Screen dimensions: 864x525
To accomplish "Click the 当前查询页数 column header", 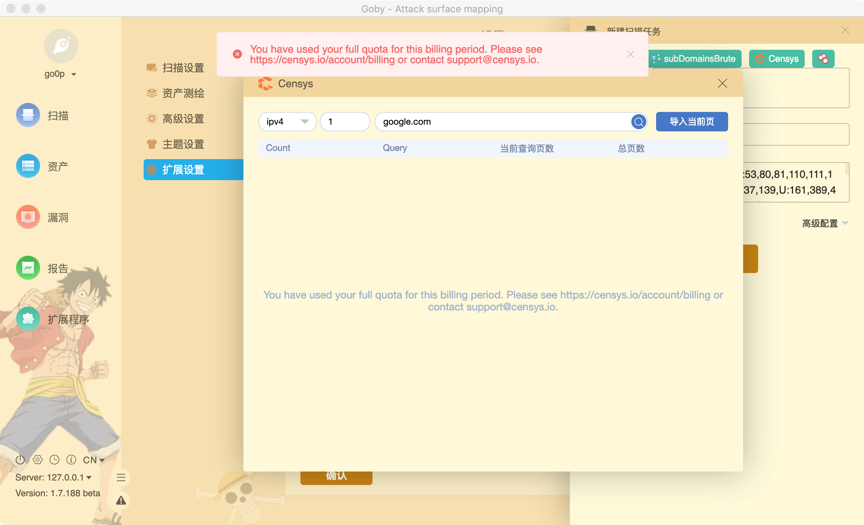I will click(x=527, y=148).
